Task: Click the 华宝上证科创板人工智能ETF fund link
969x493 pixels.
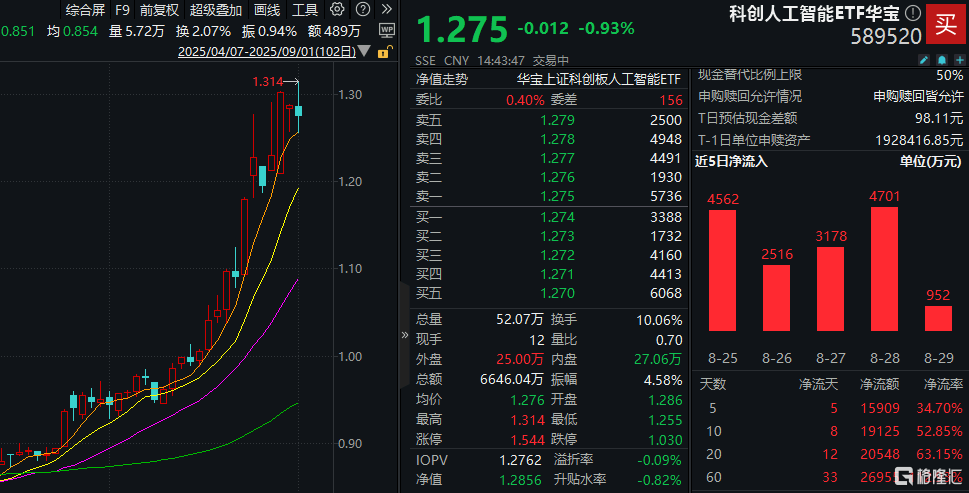Action: 598,79
